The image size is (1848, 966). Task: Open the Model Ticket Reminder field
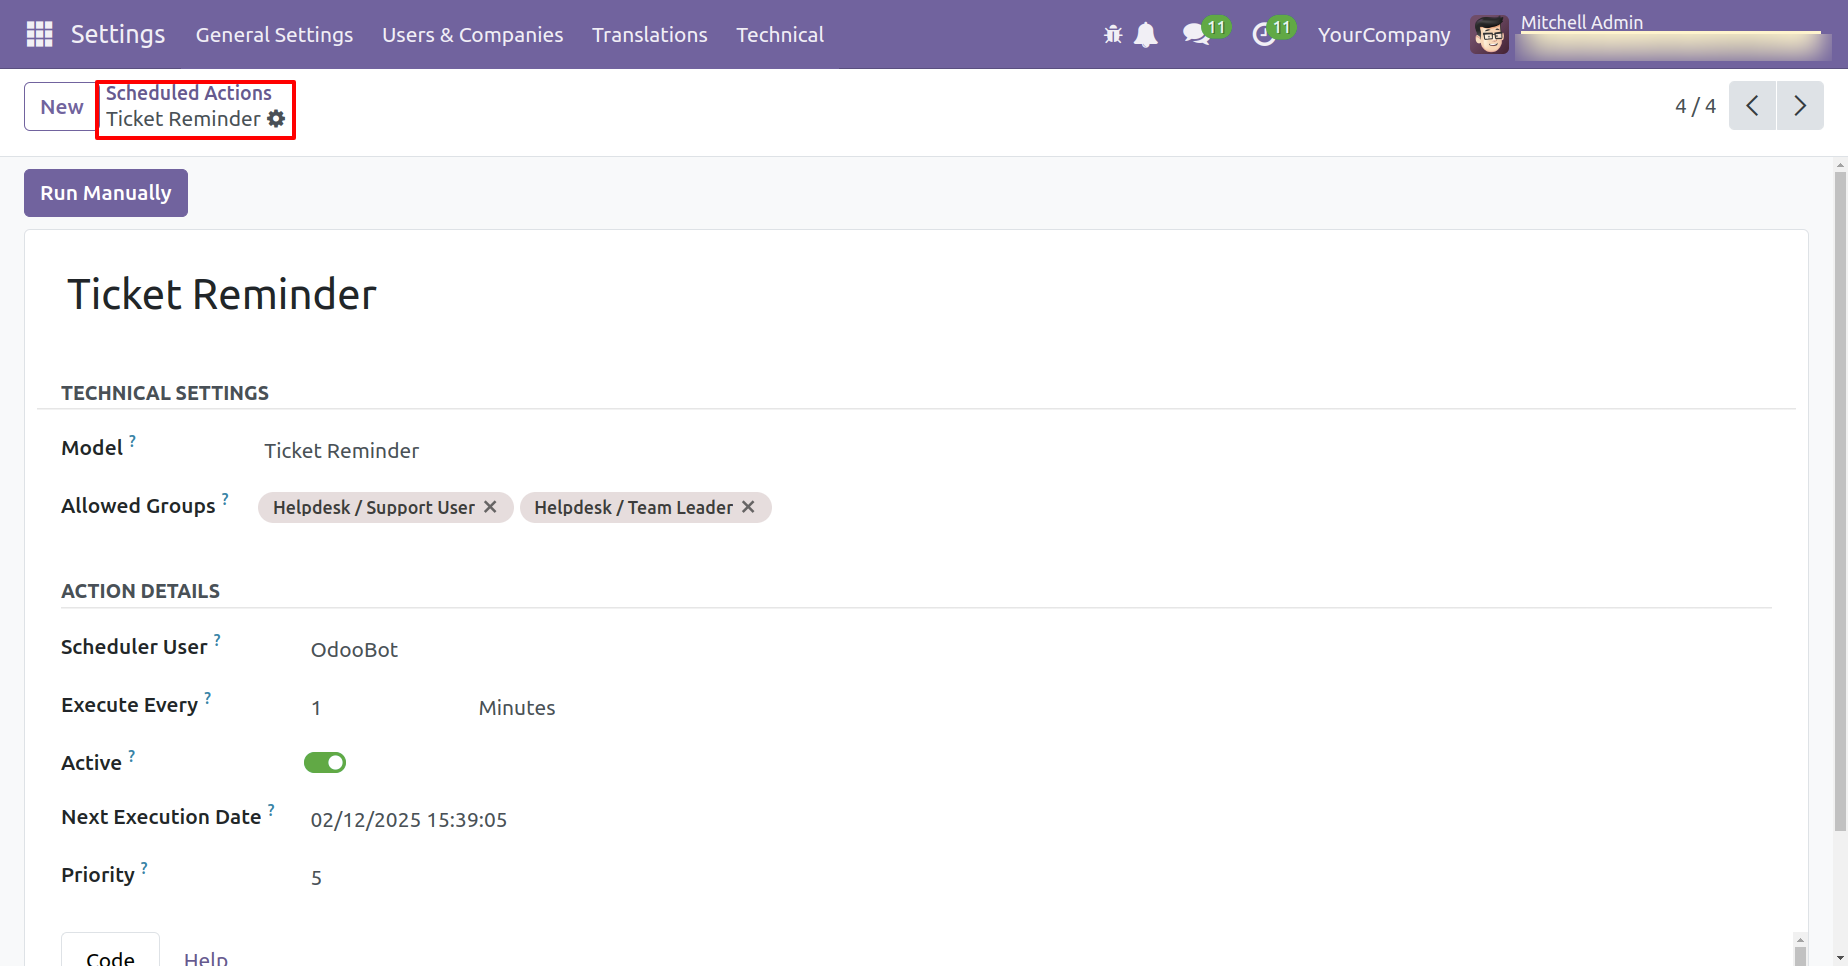pos(341,451)
